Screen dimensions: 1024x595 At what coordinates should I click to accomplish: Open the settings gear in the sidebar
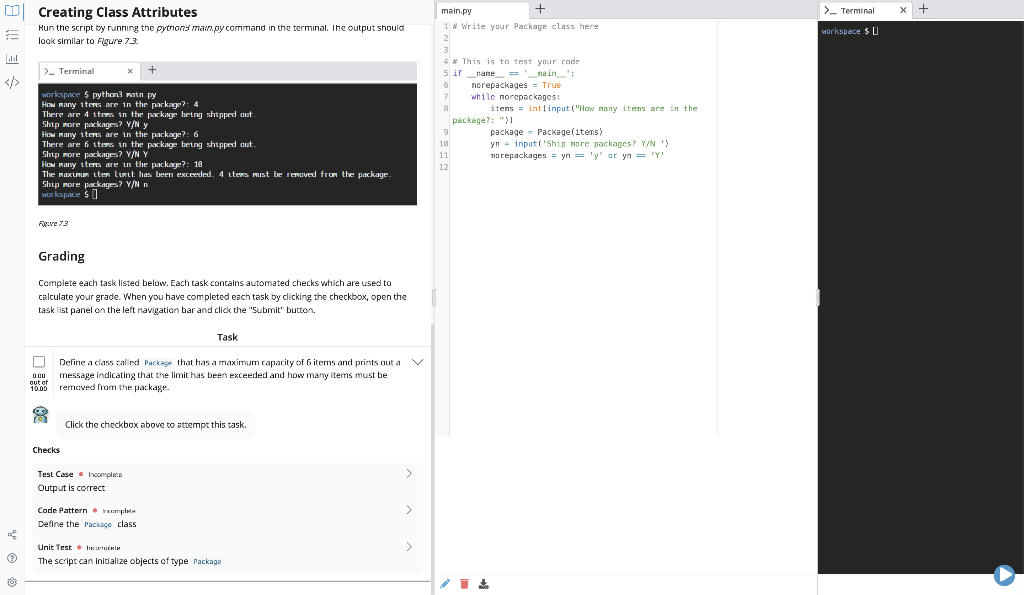click(x=10, y=580)
